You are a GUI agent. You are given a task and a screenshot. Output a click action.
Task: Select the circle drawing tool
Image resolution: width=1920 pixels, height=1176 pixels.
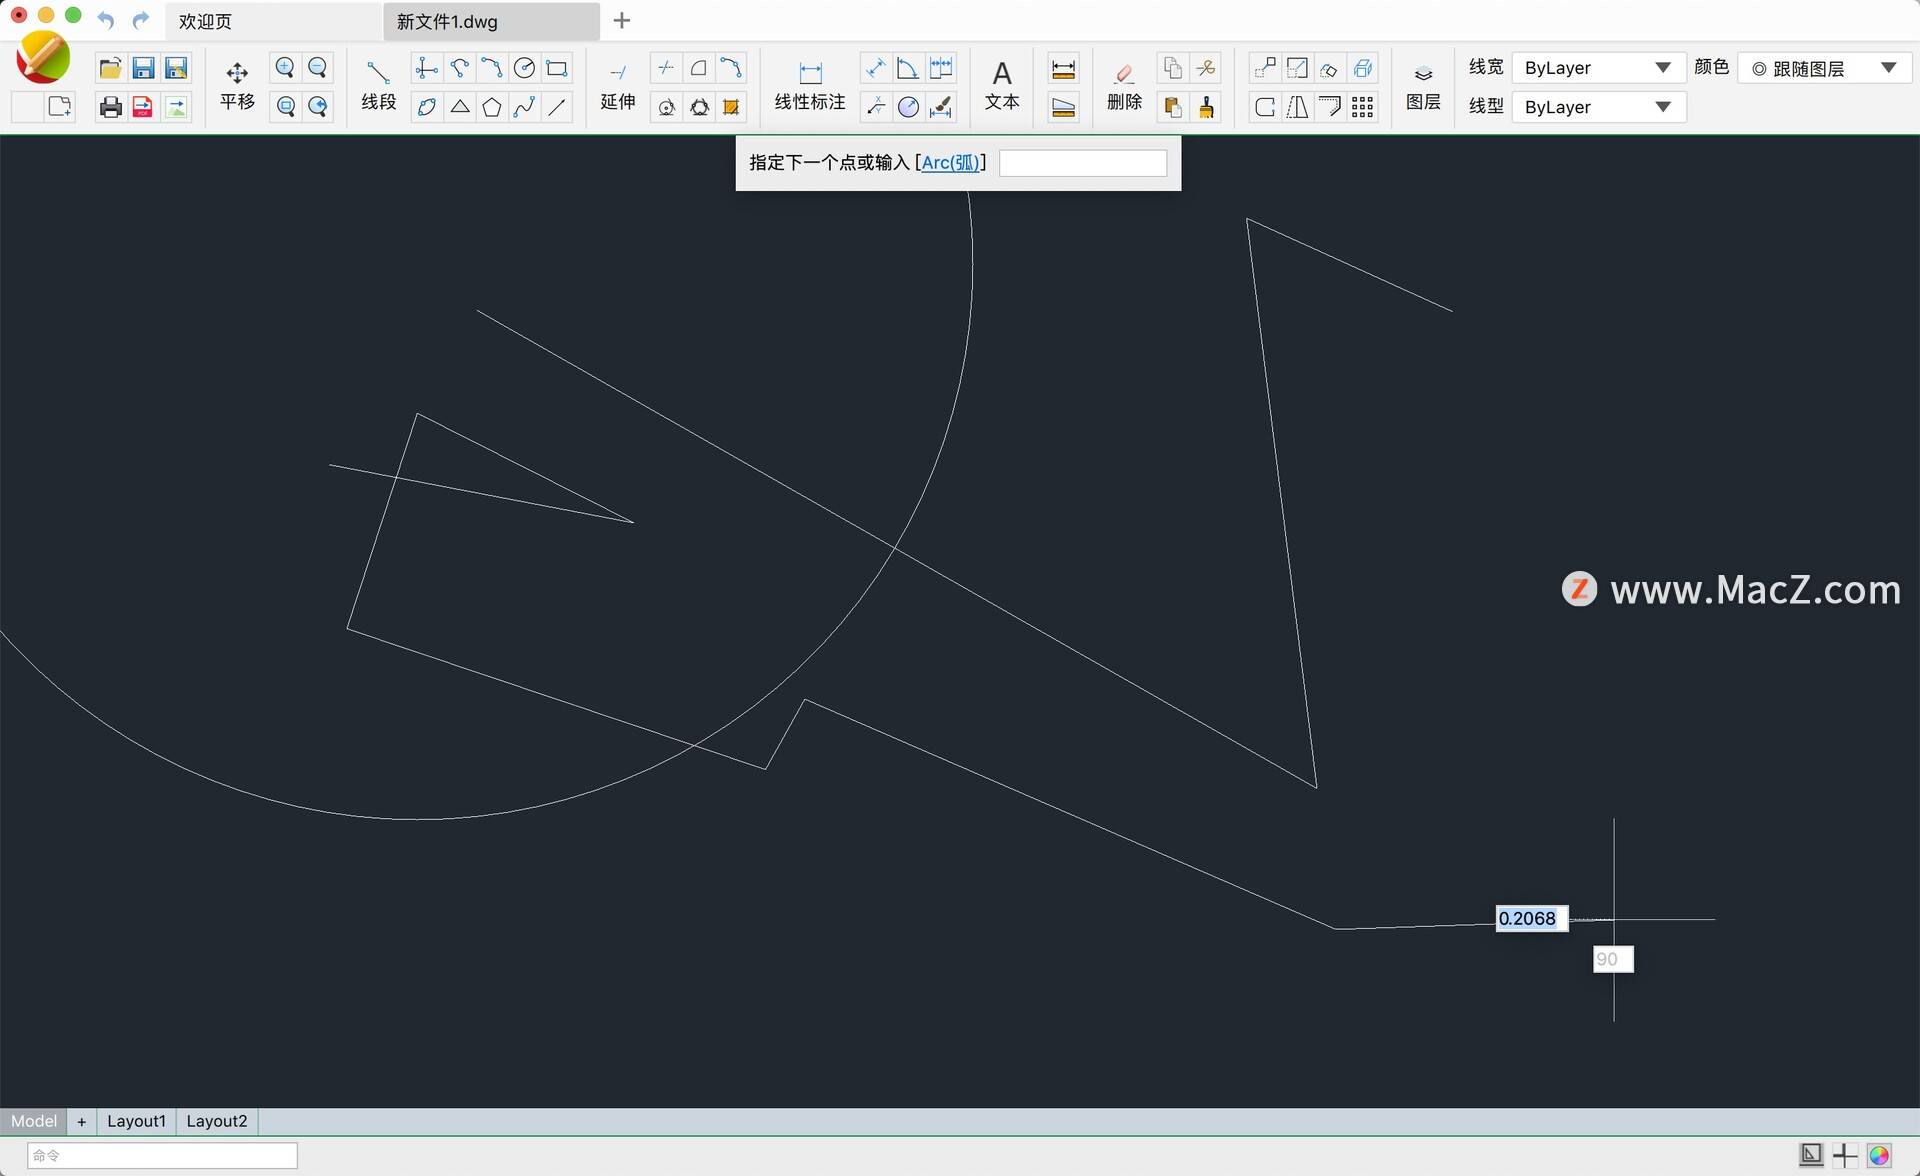[x=524, y=68]
